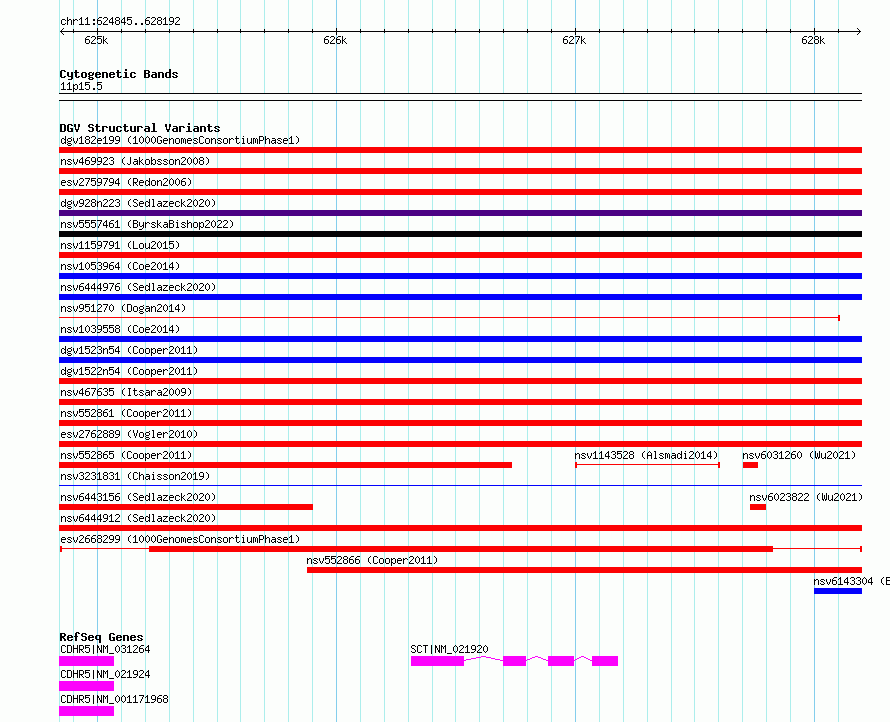Click the small red nsv6031260 Wu2021 feature
The height and width of the screenshot is (722, 890).
pyautogui.click(x=750, y=465)
